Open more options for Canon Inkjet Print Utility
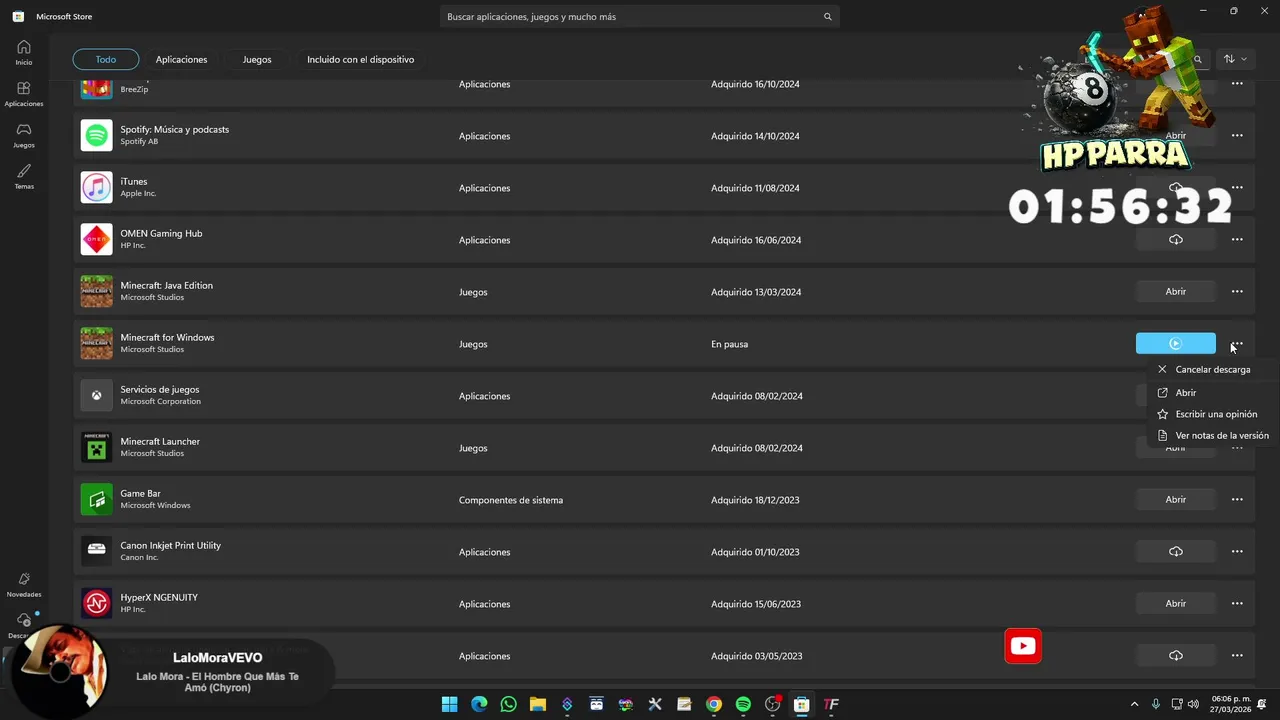Screen dimensions: 1280x720 (x=1237, y=552)
